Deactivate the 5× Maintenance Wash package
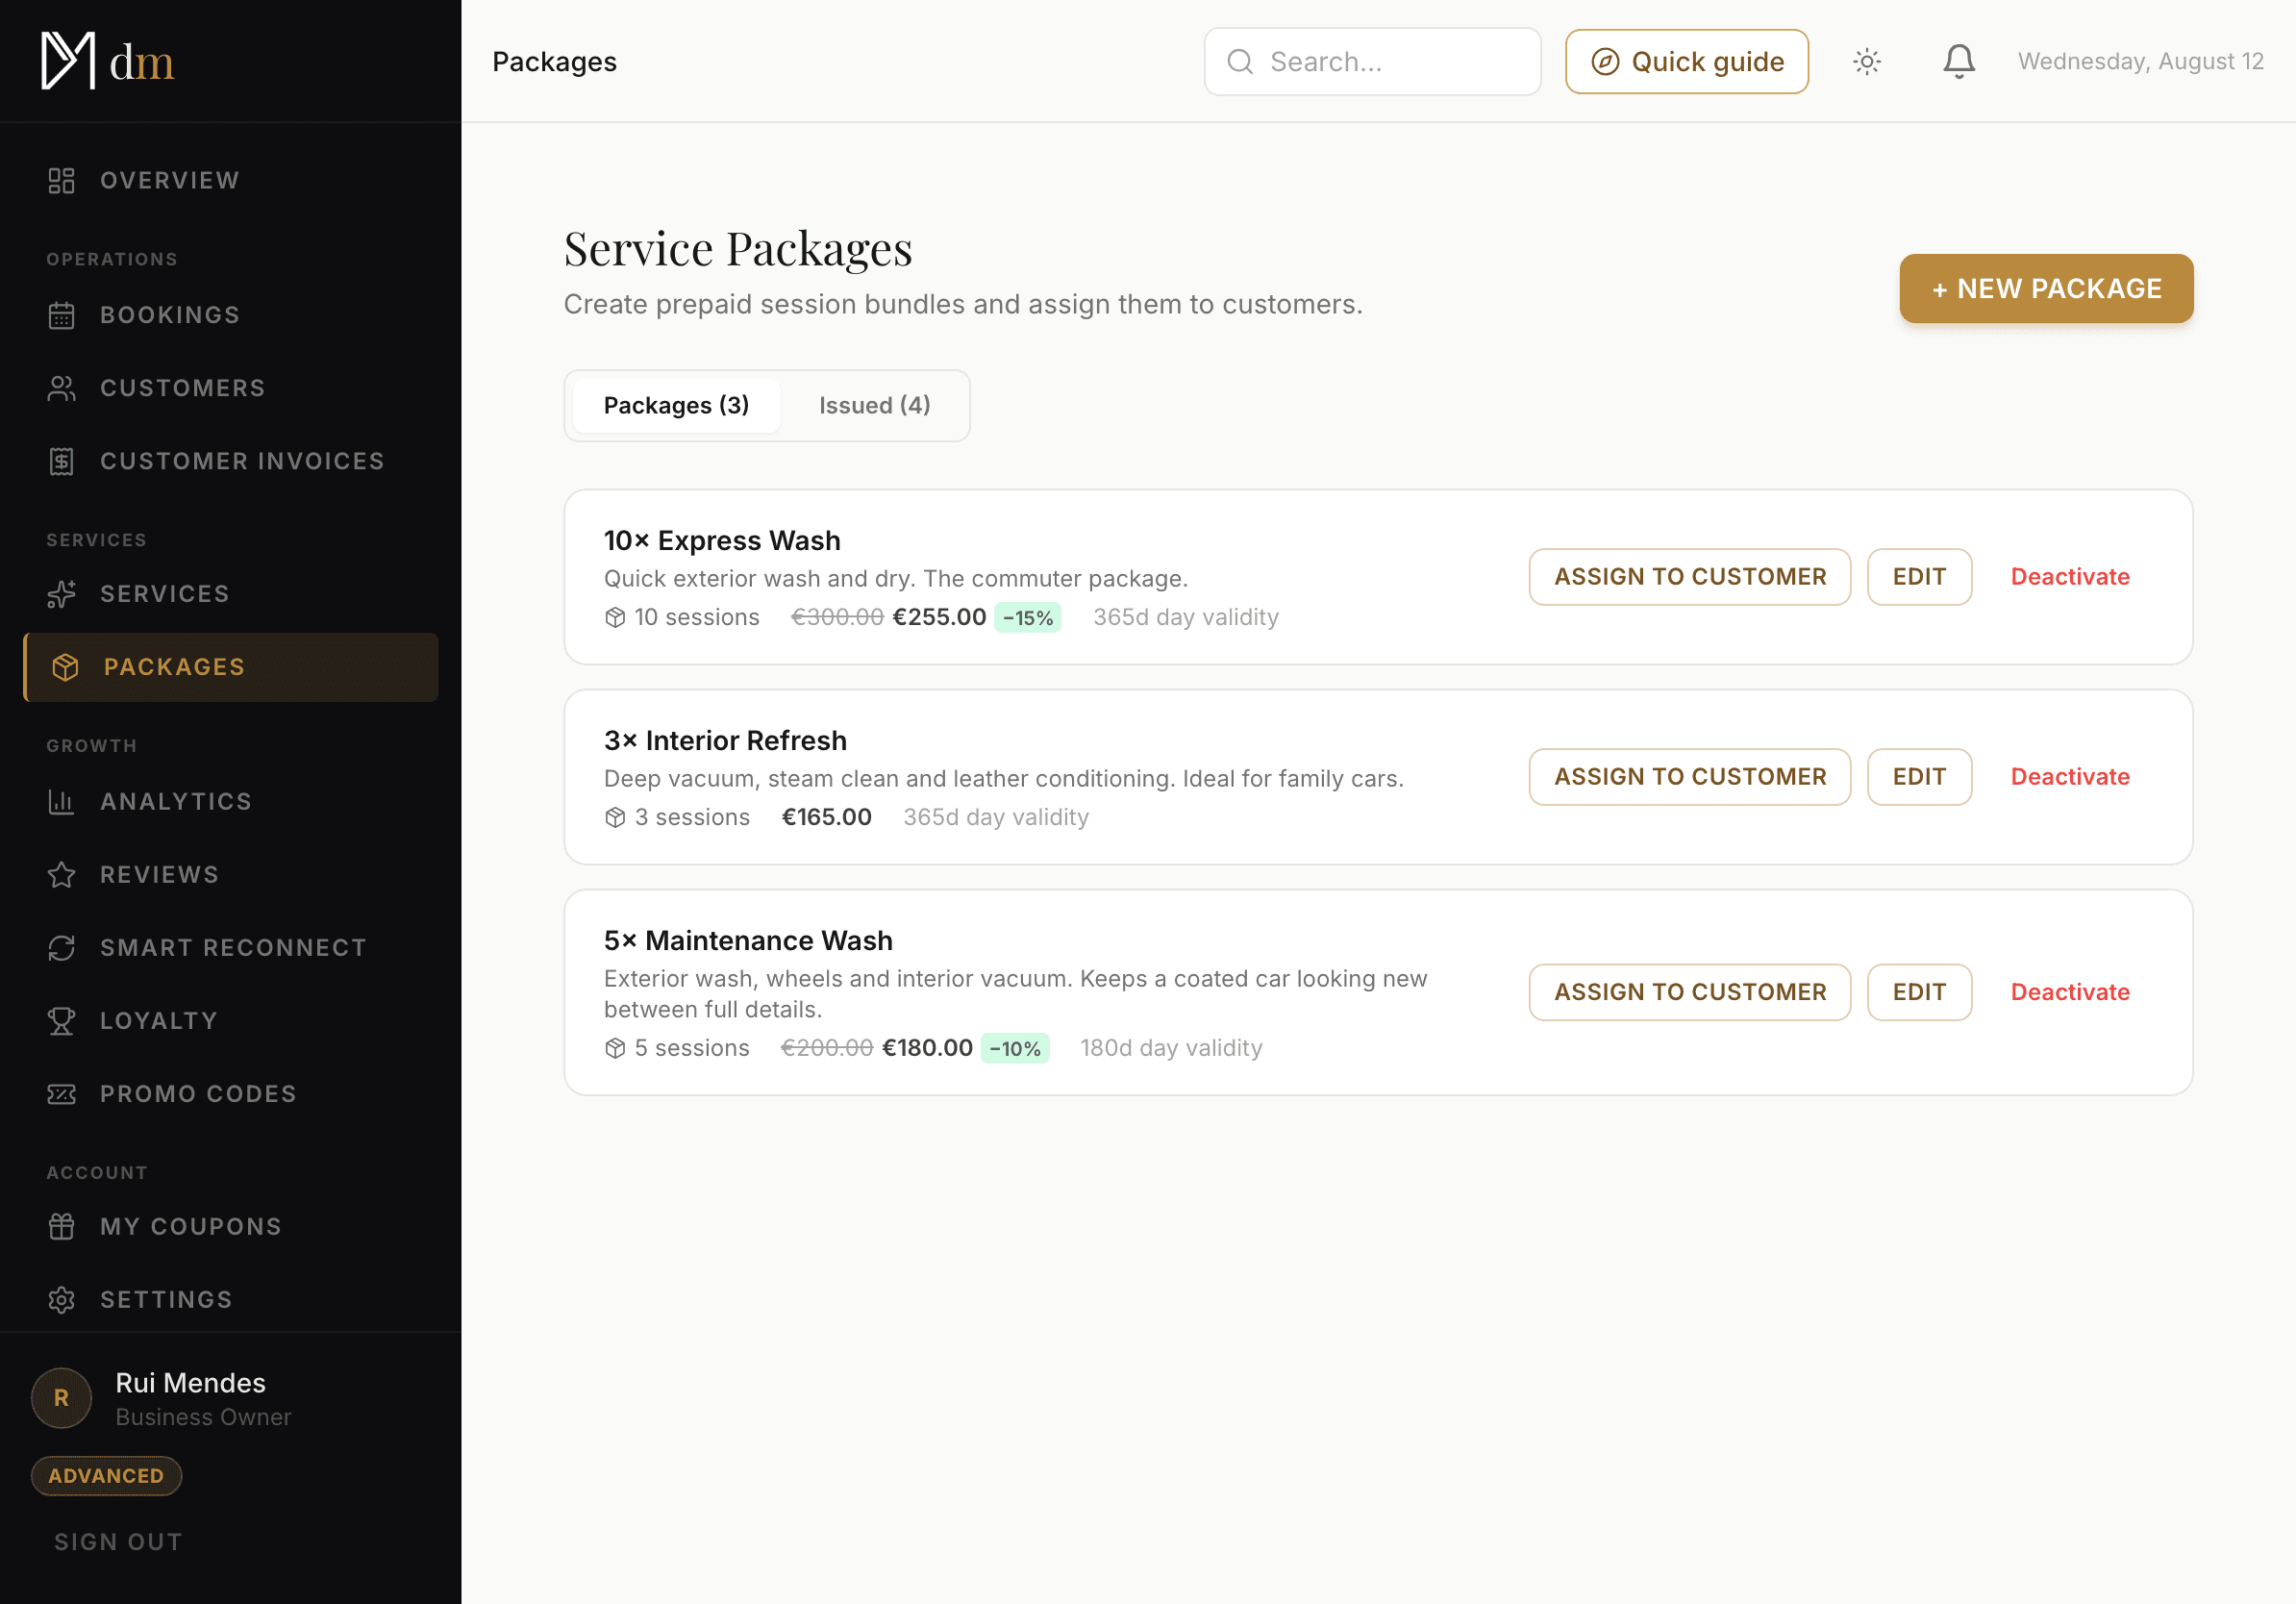 coord(2069,992)
